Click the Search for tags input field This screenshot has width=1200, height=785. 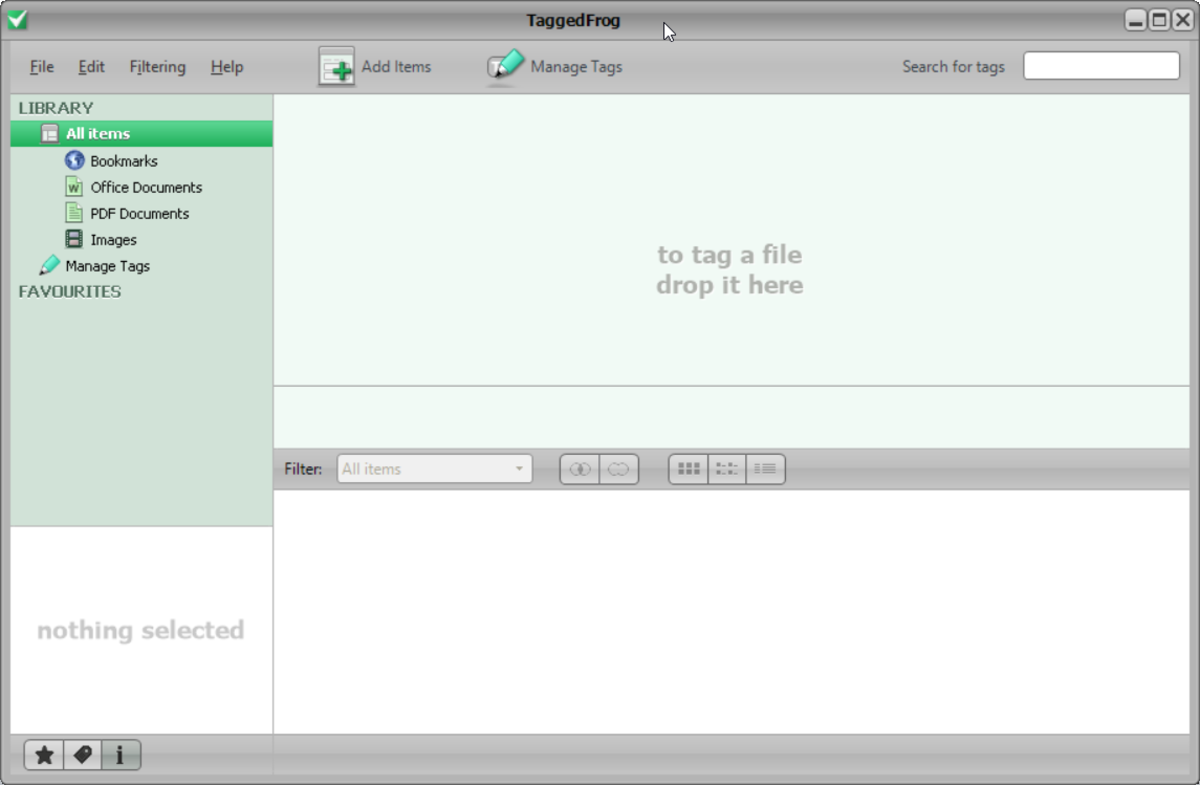click(x=1100, y=65)
